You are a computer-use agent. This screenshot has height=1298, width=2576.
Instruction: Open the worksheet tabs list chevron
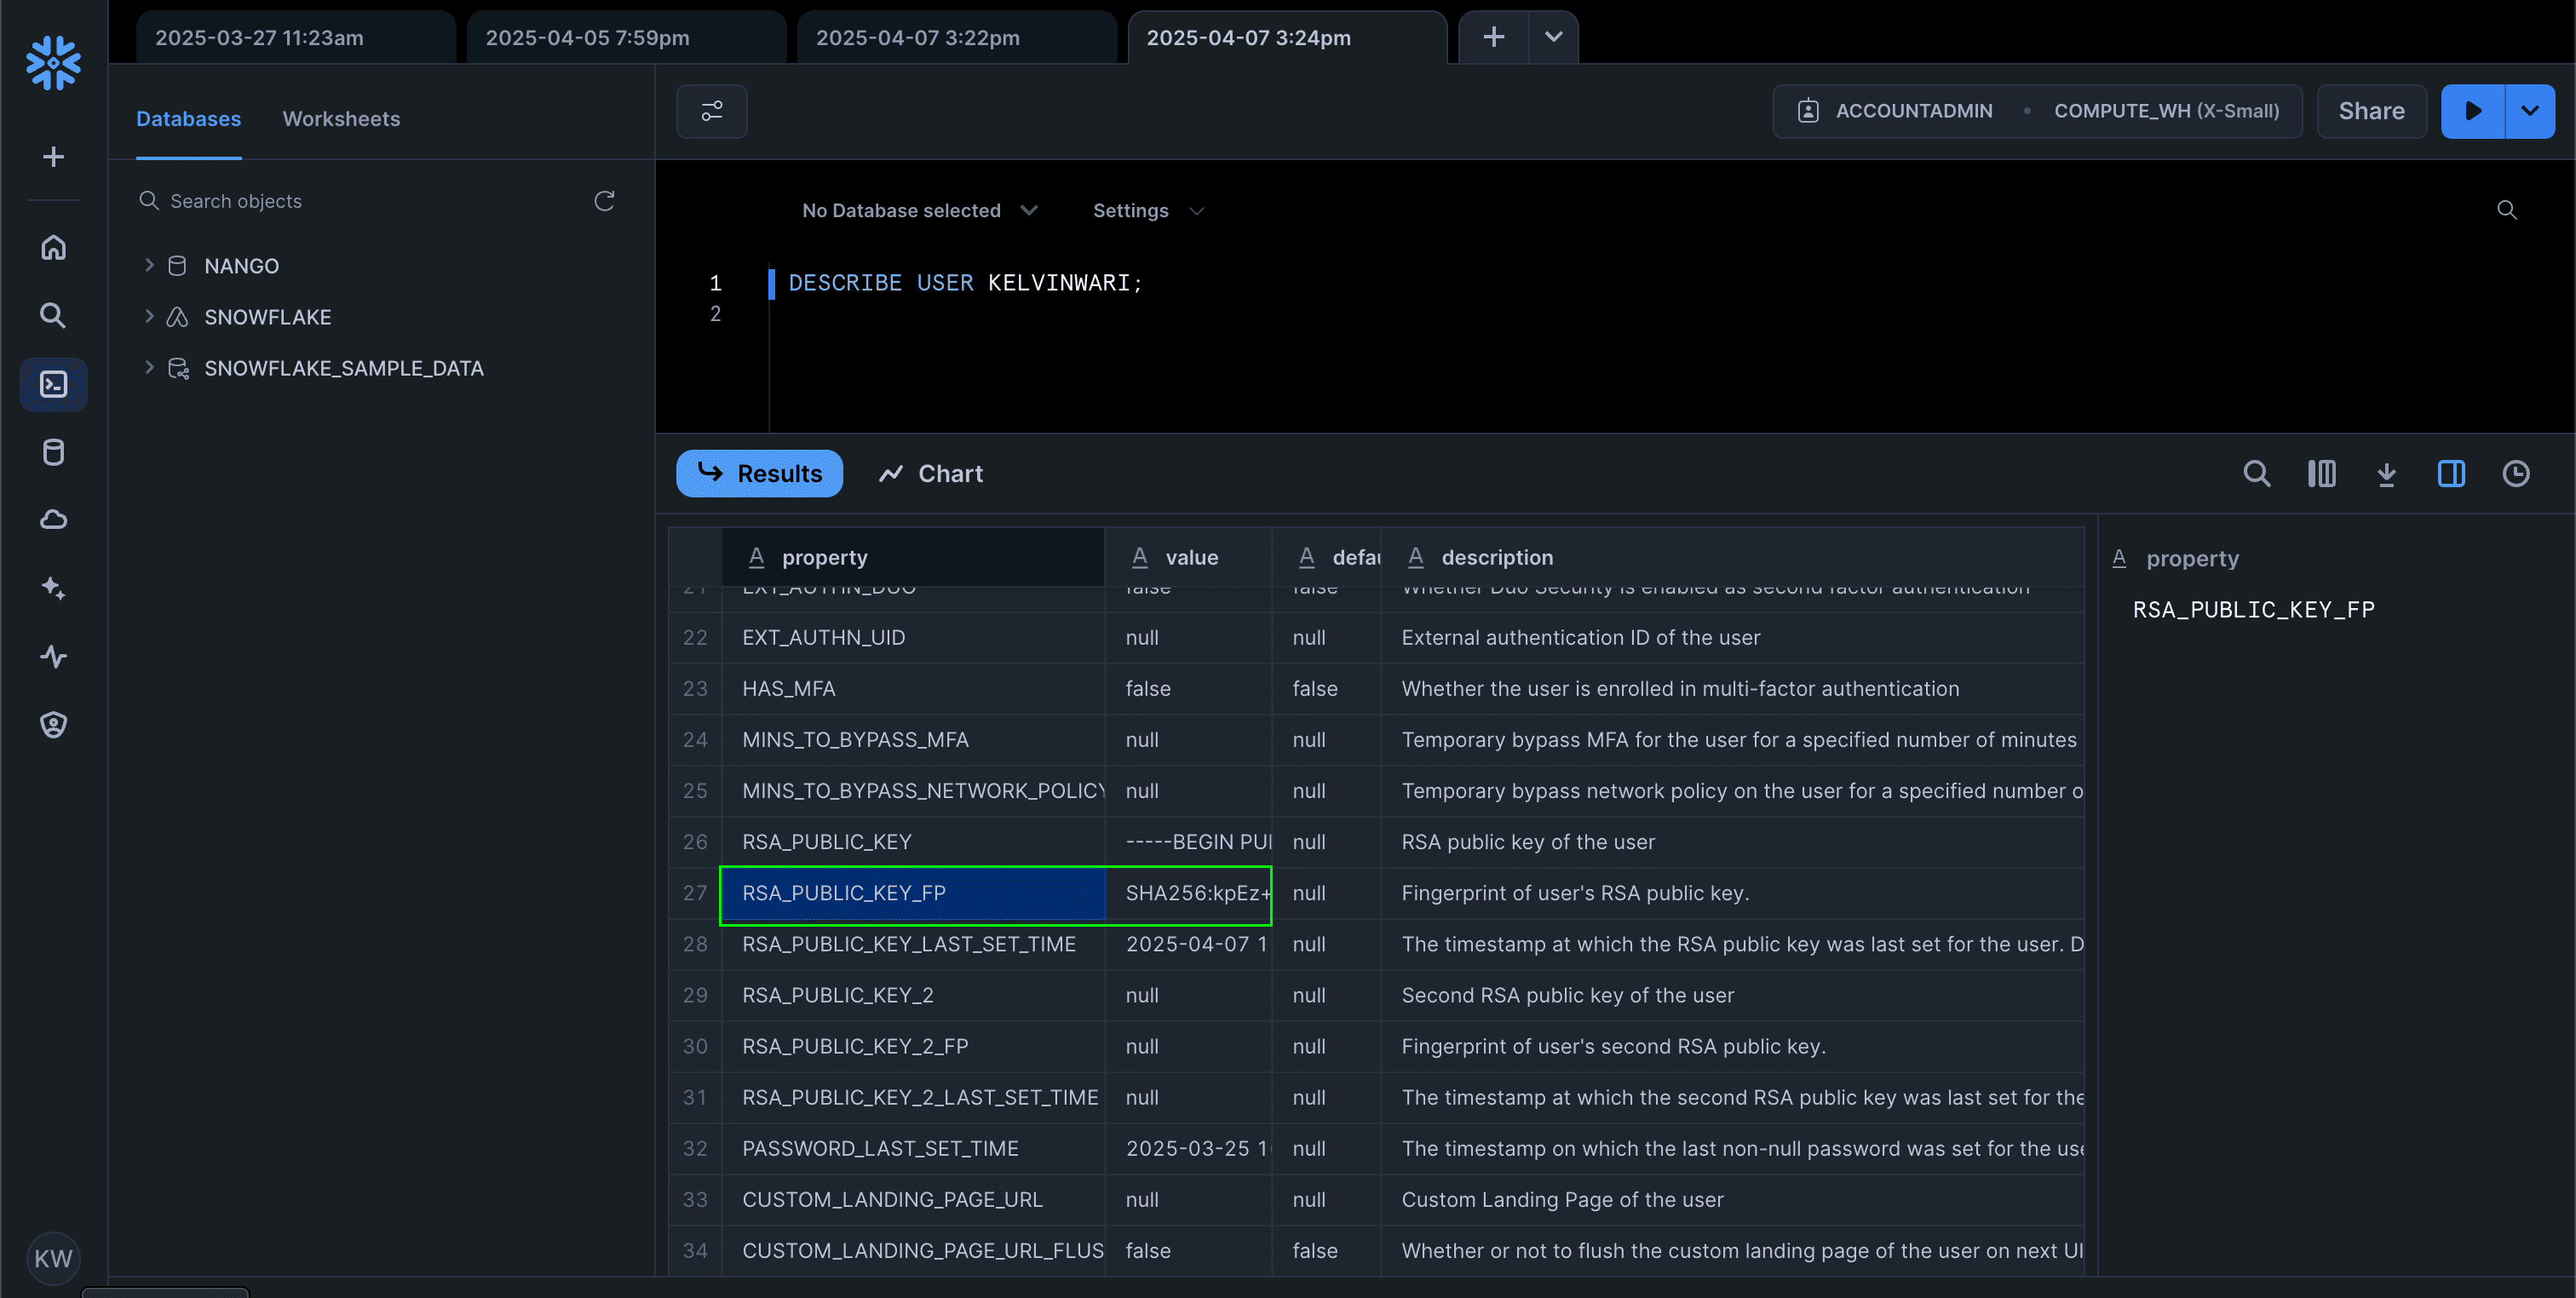pyautogui.click(x=1553, y=37)
